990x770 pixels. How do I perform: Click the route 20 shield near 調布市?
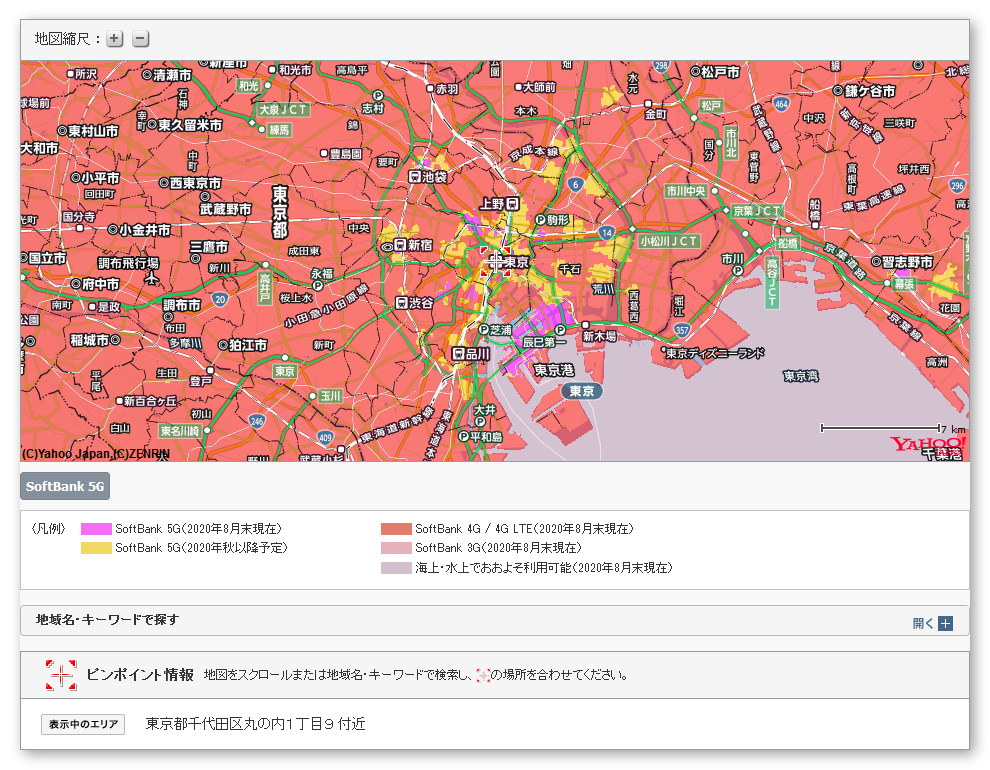220,299
